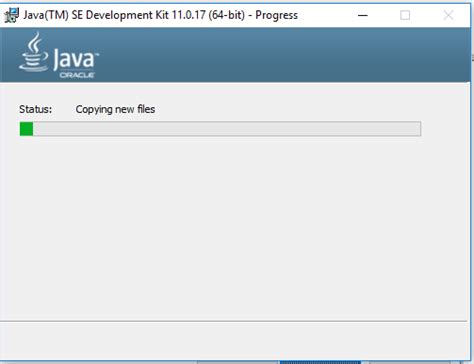Click the window title "Java(TM) SE Development Kit 11.0.17 (64-bit) - Progress"
The width and height of the screenshot is (474, 364).
[x=160, y=15]
